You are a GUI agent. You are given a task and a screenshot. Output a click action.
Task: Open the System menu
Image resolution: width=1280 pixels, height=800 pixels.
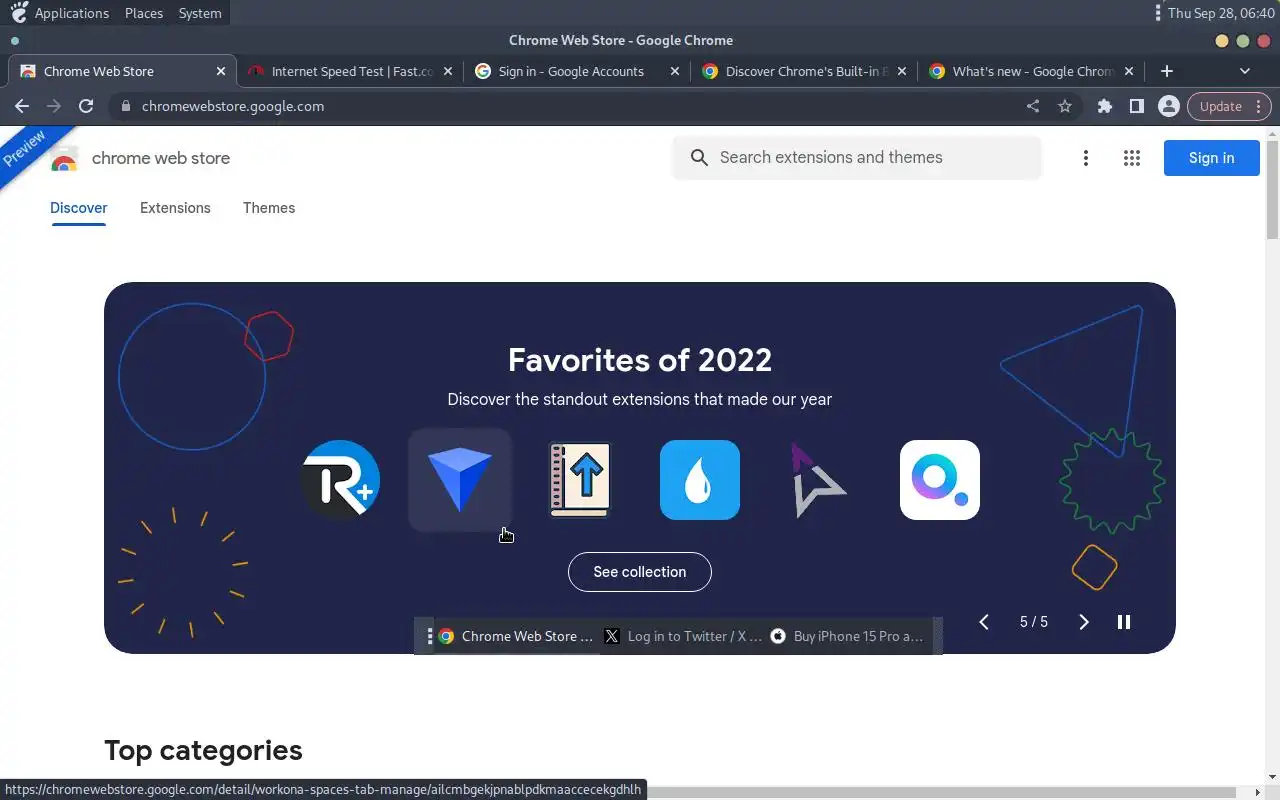(x=200, y=13)
